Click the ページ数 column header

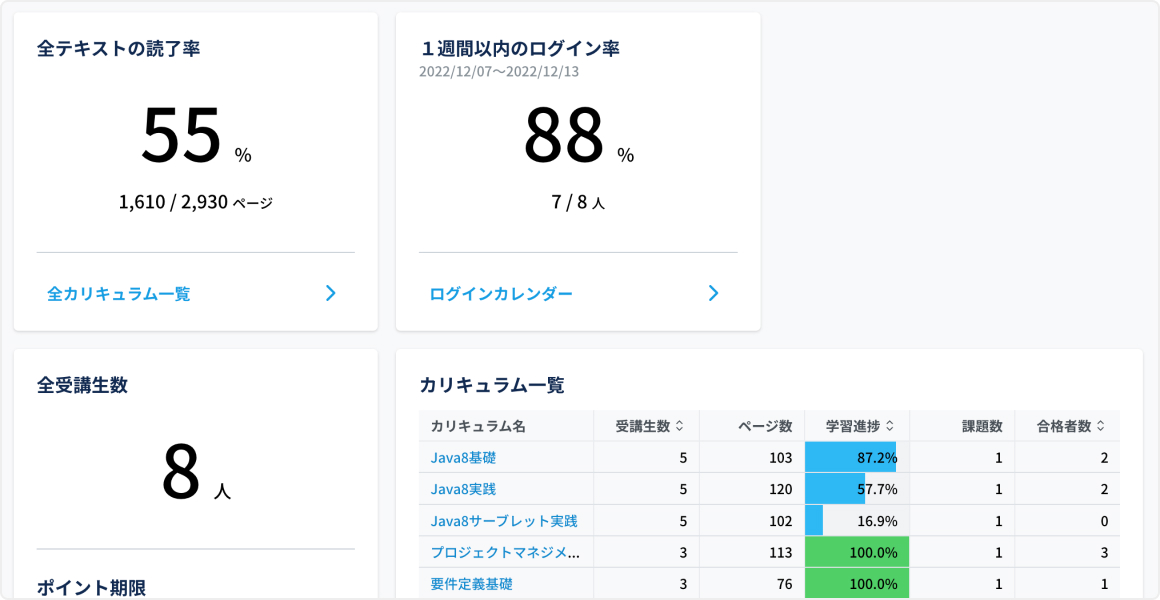pos(765,426)
